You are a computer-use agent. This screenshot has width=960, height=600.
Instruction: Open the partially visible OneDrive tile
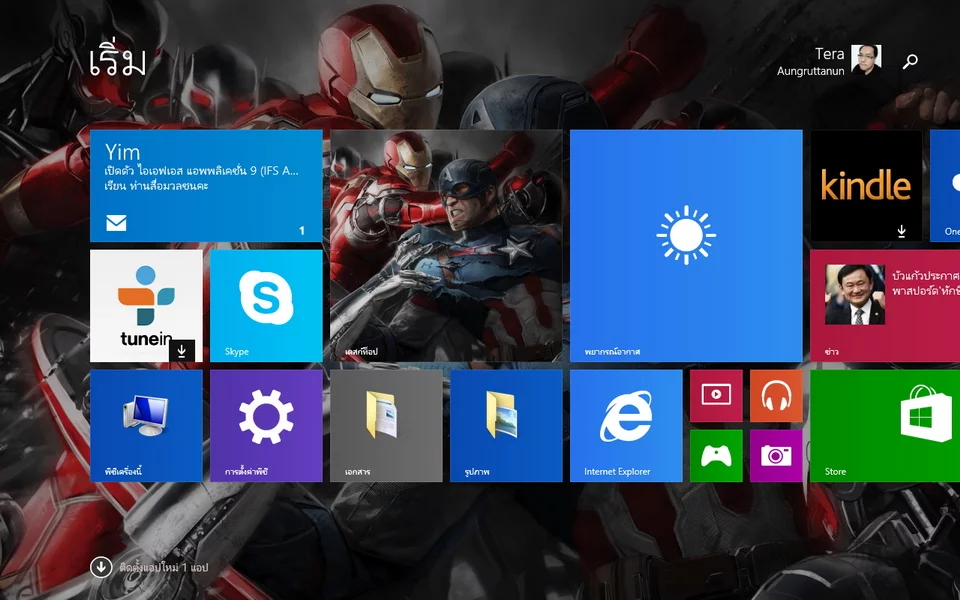coord(945,186)
